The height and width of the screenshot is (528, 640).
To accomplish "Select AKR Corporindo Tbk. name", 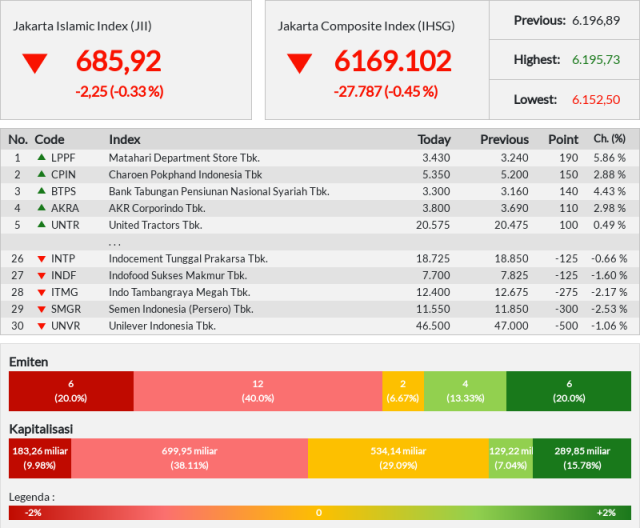I will [x=157, y=208].
